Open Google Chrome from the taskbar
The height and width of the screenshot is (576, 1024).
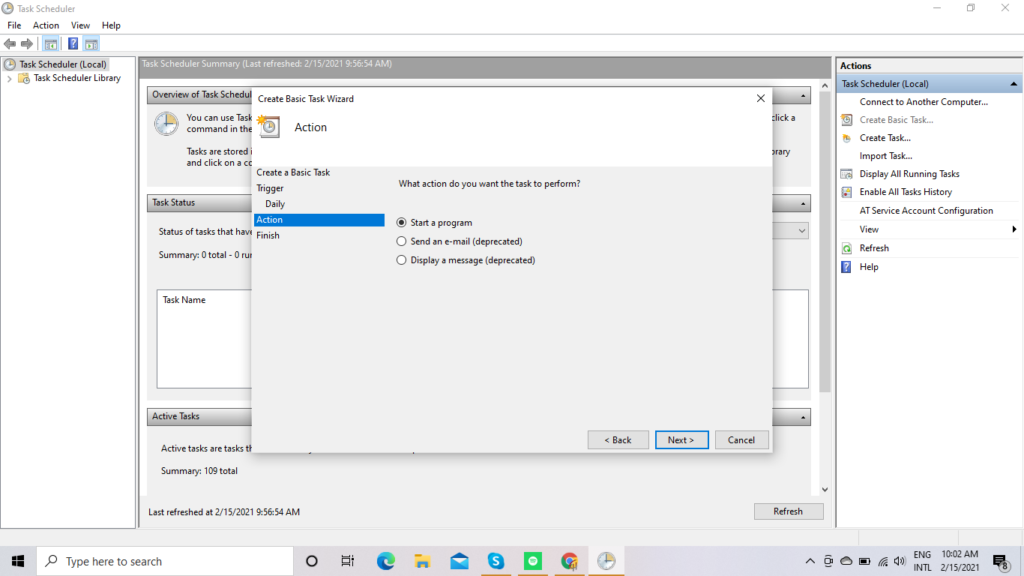[569, 561]
